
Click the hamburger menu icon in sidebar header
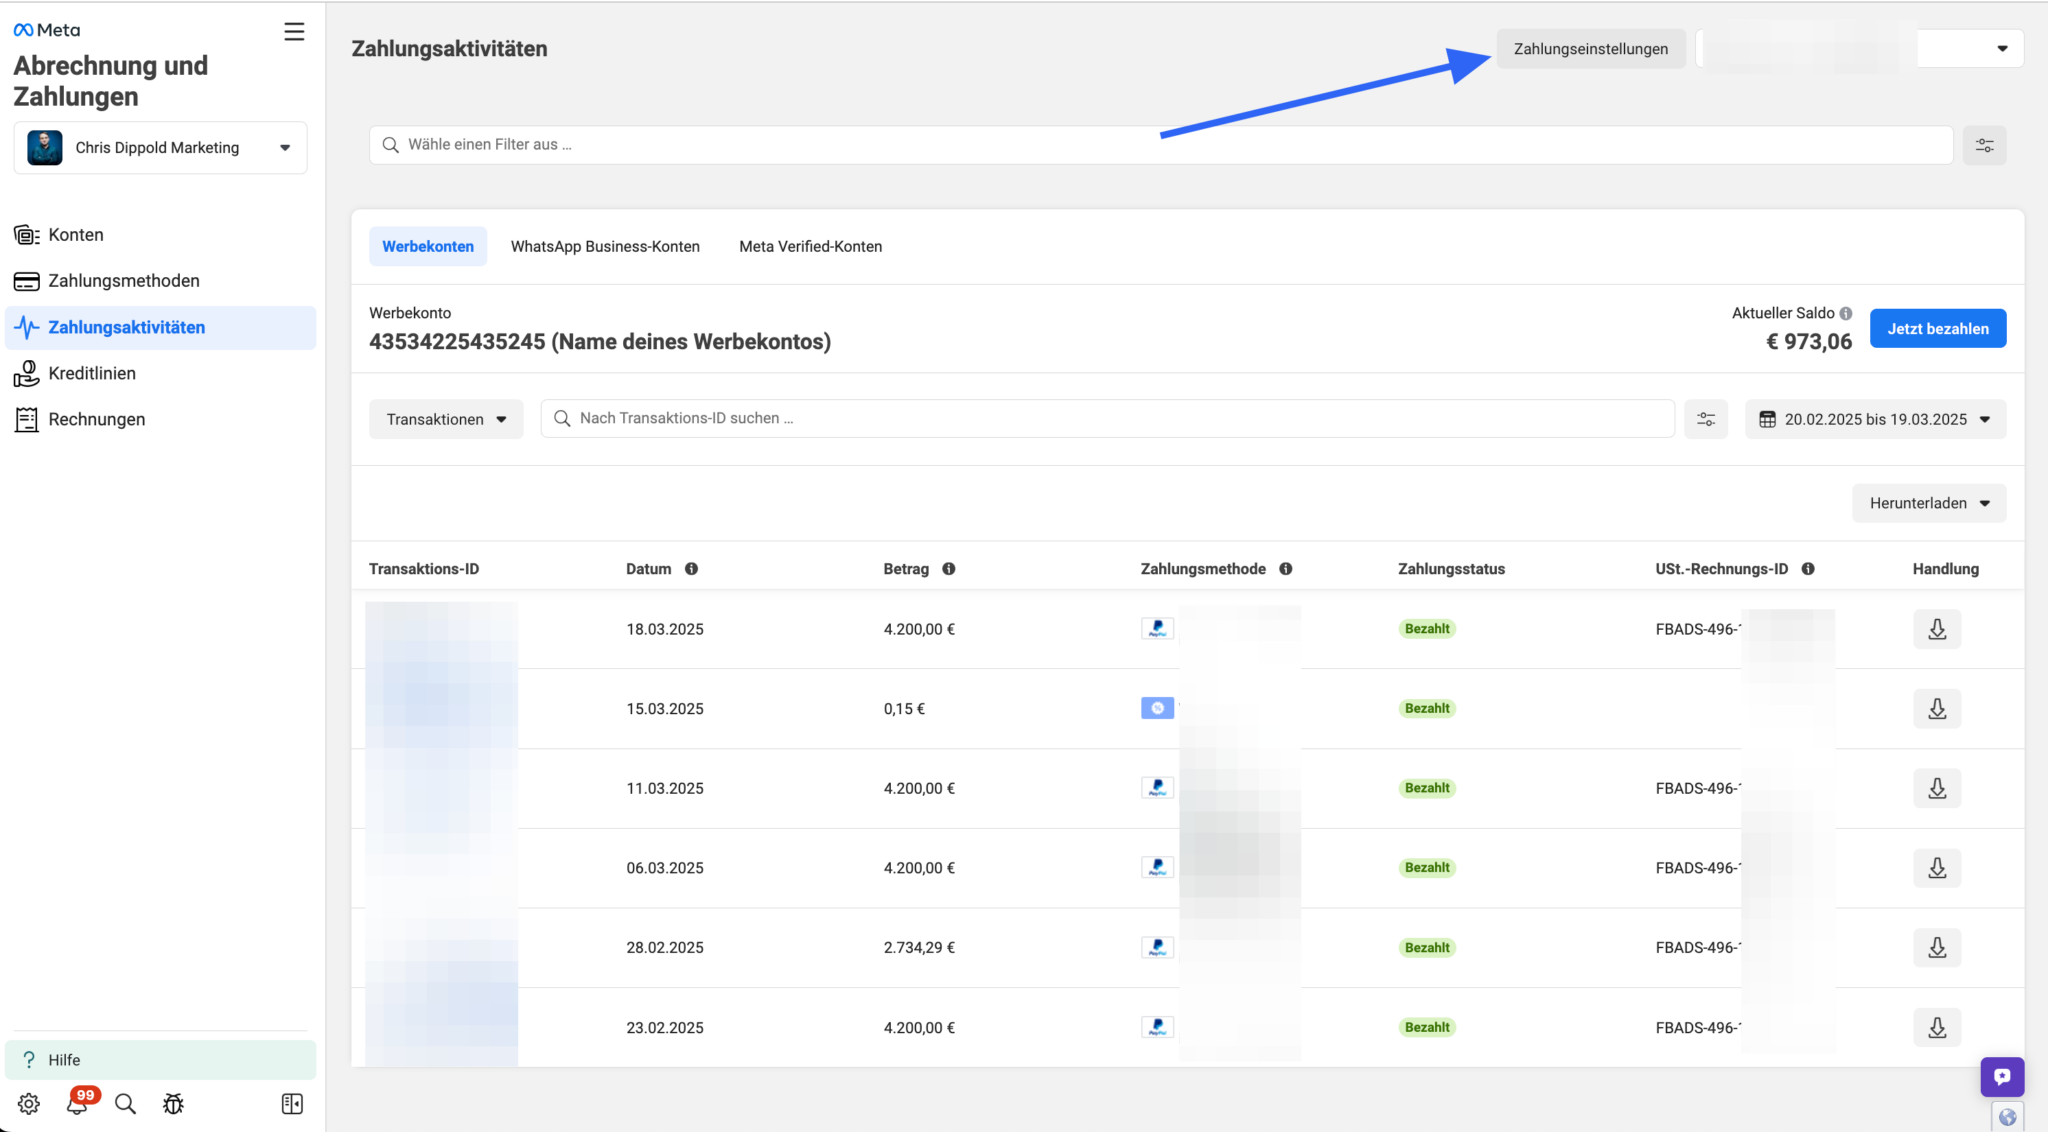tap(294, 32)
